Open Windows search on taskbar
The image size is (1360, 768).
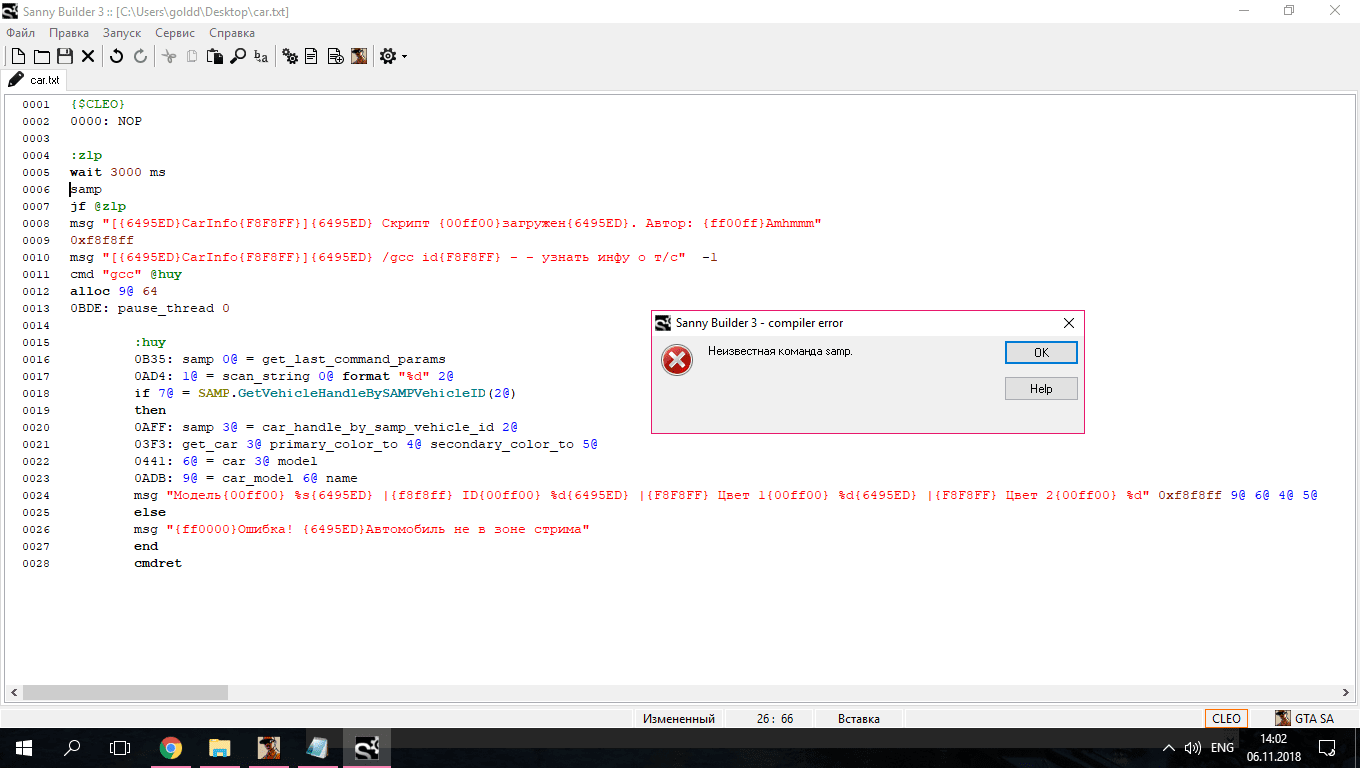point(72,747)
